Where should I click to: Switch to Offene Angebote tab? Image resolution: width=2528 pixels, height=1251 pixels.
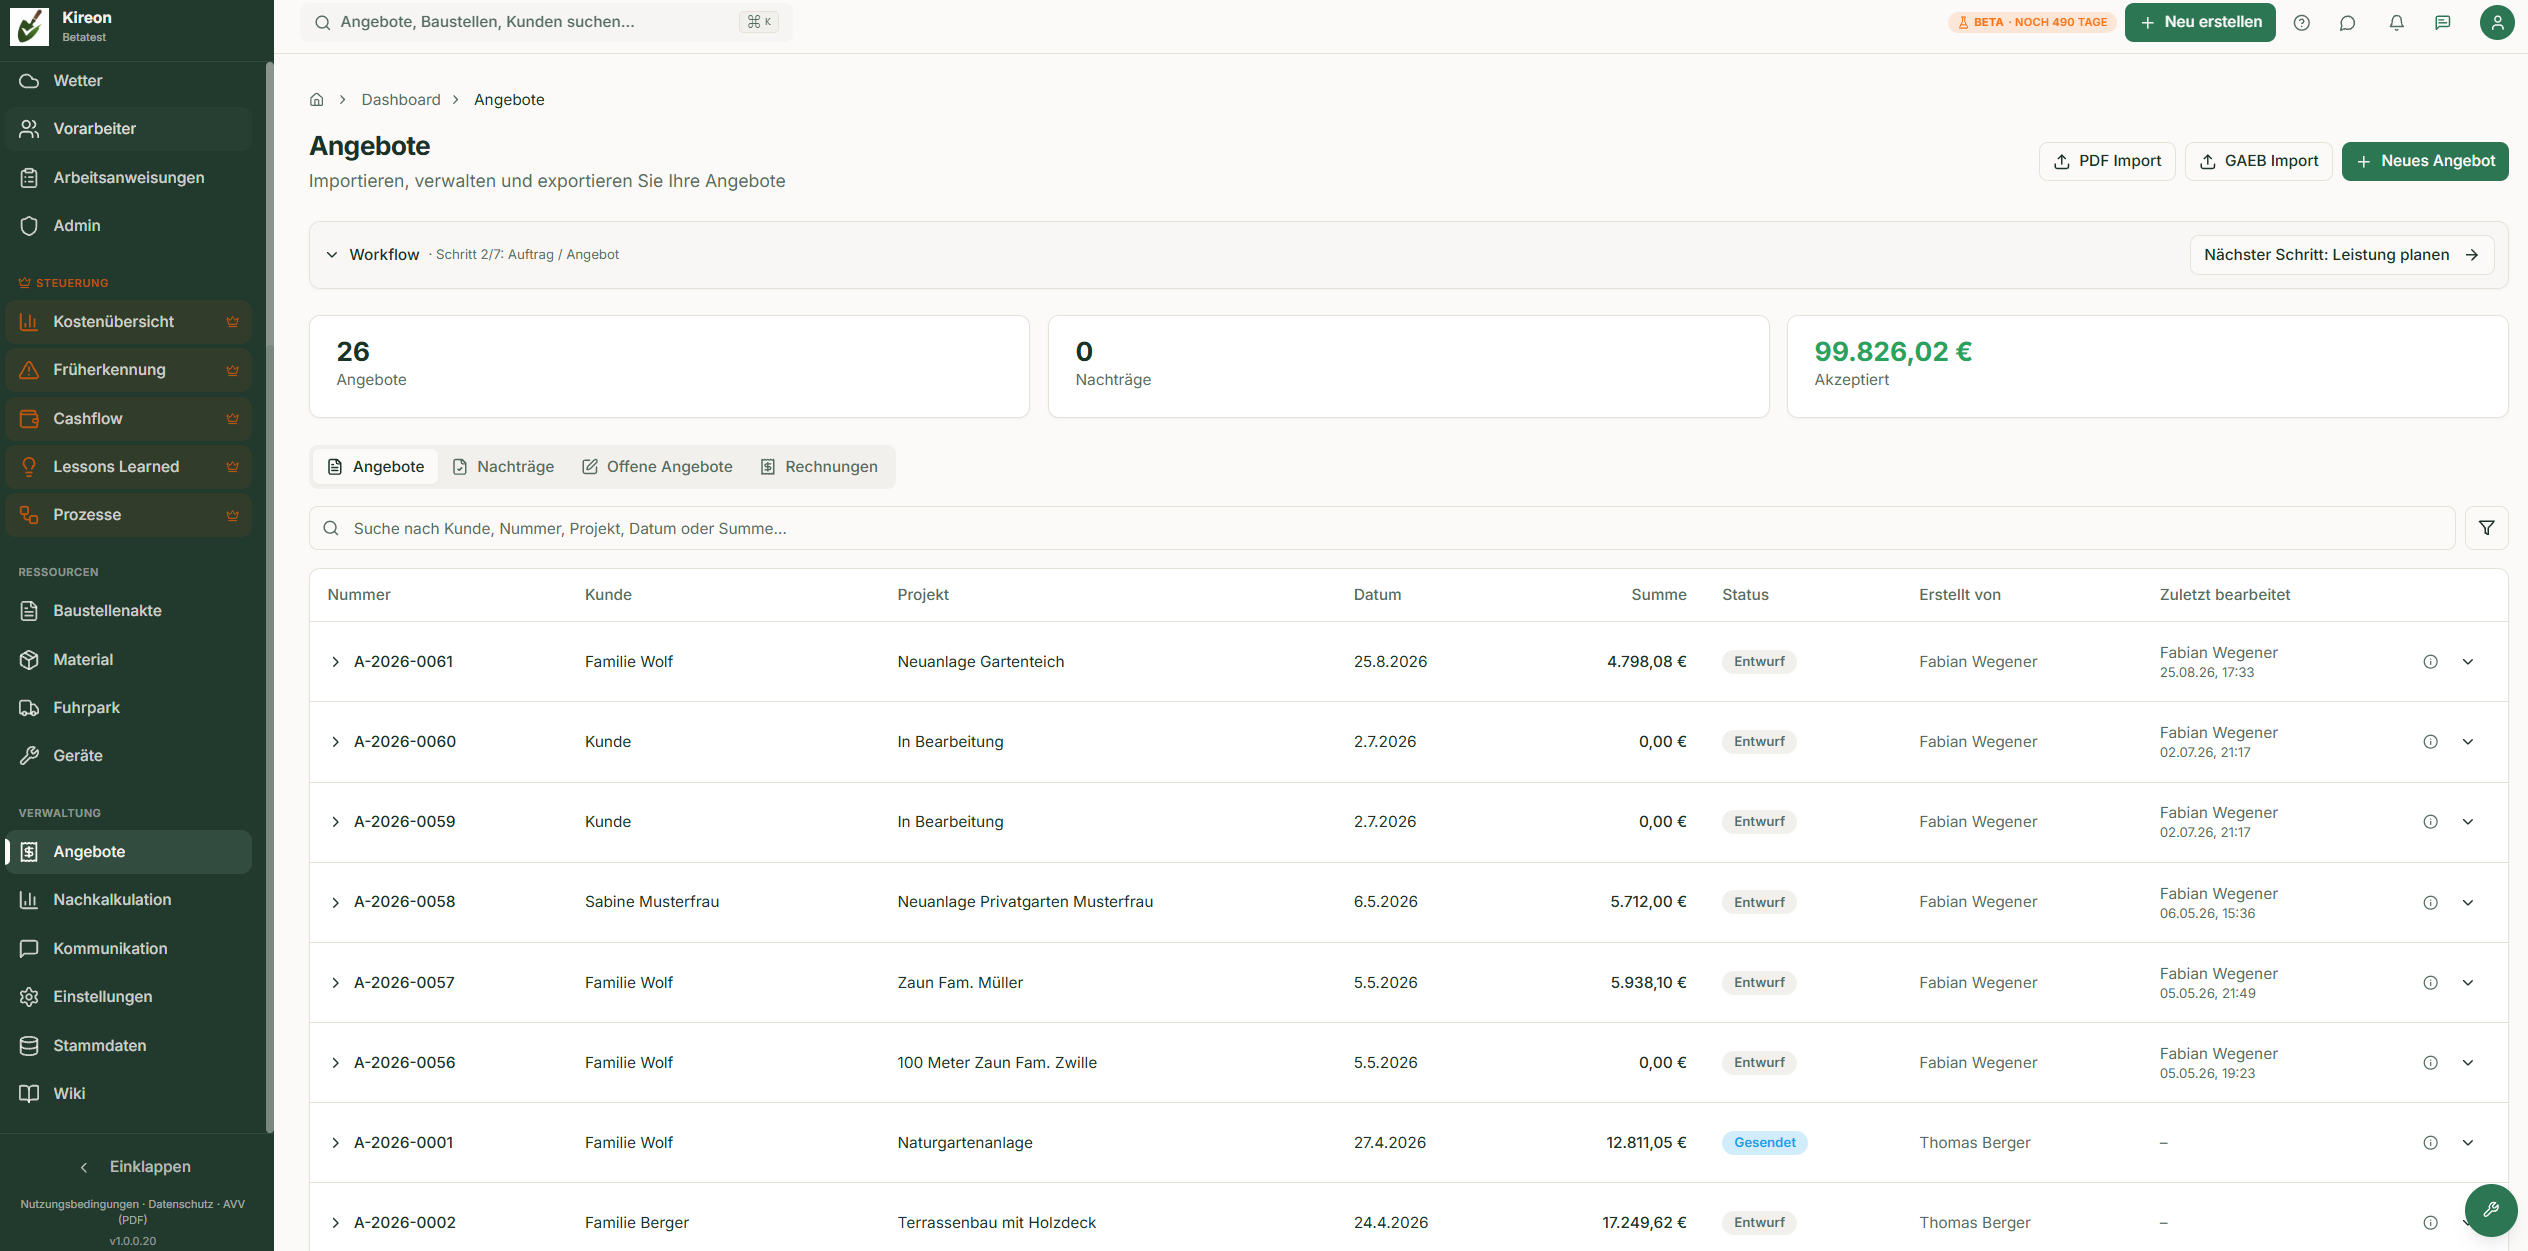tap(657, 467)
